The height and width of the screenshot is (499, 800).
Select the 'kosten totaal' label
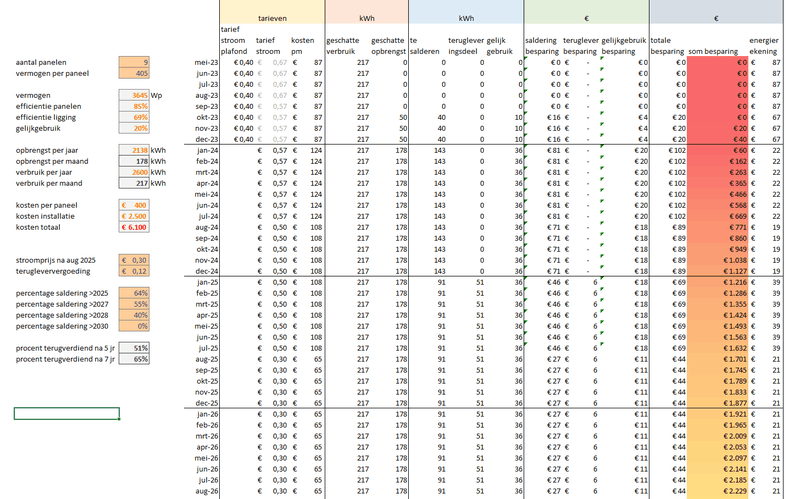pos(38,227)
